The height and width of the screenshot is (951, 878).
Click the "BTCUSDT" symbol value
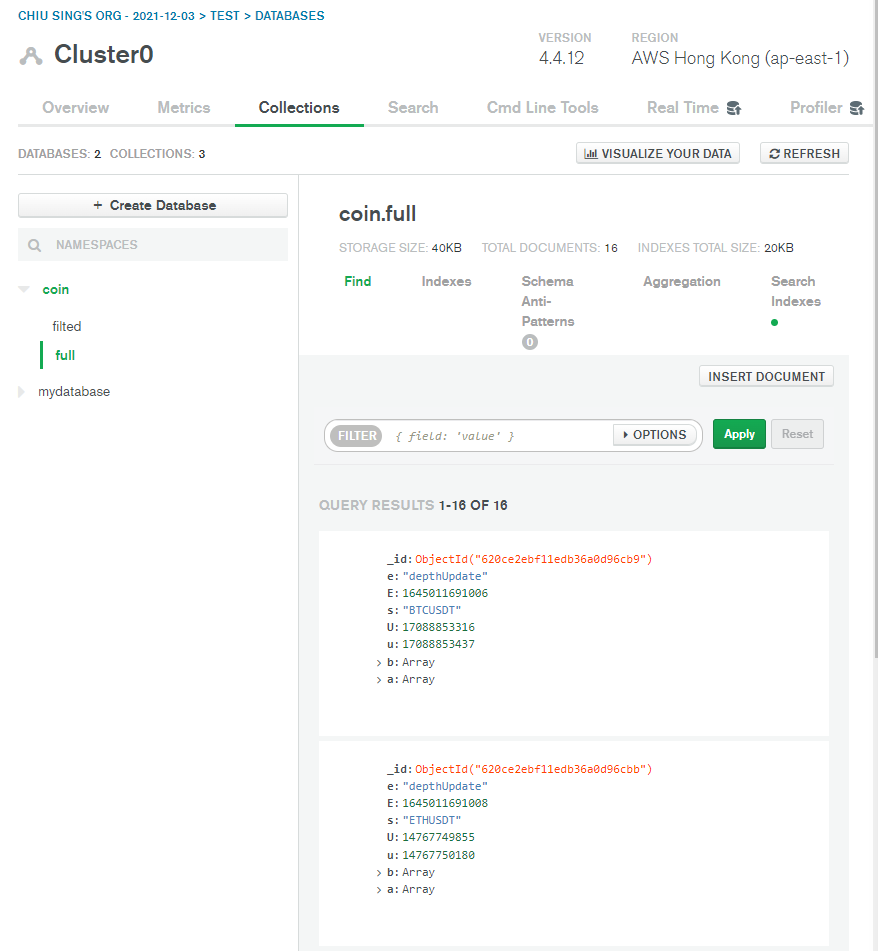tap(432, 610)
